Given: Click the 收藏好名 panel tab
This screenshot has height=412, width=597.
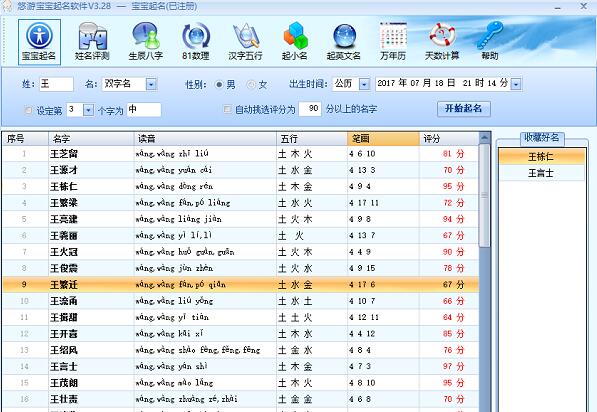Looking at the screenshot, I should tap(542, 138).
